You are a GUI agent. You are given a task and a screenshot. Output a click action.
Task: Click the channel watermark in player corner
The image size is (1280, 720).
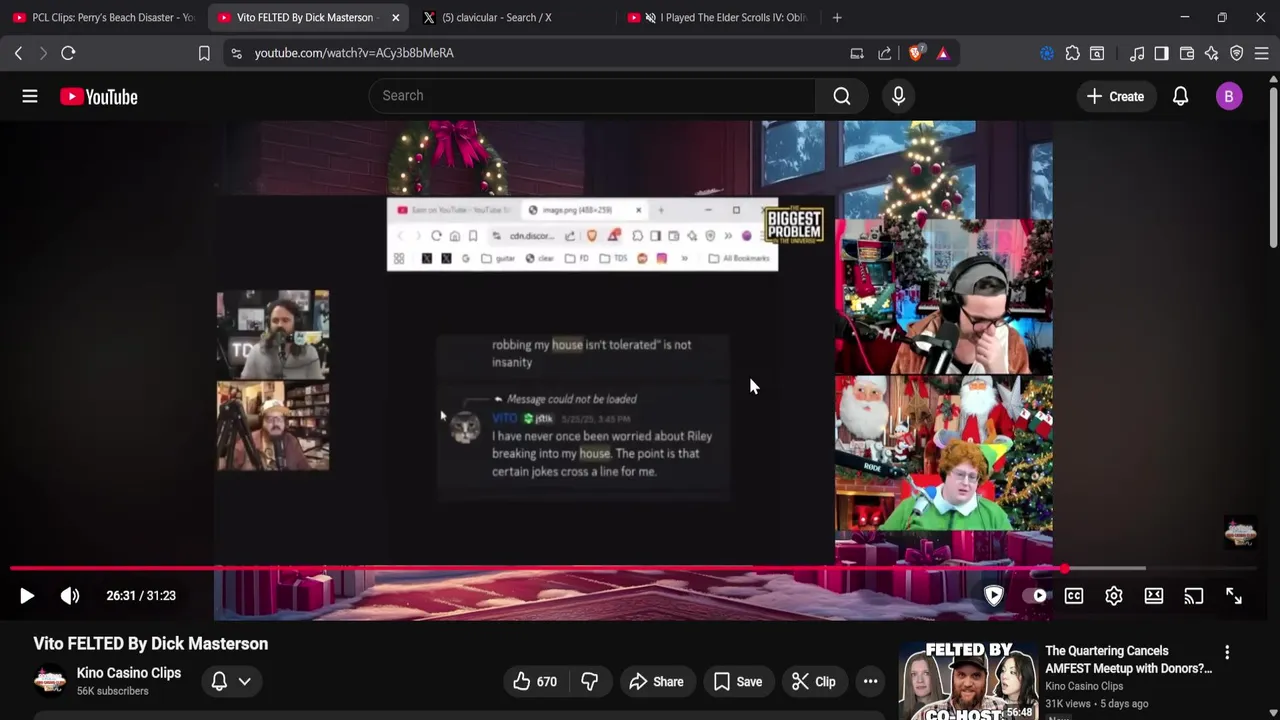click(1240, 533)
